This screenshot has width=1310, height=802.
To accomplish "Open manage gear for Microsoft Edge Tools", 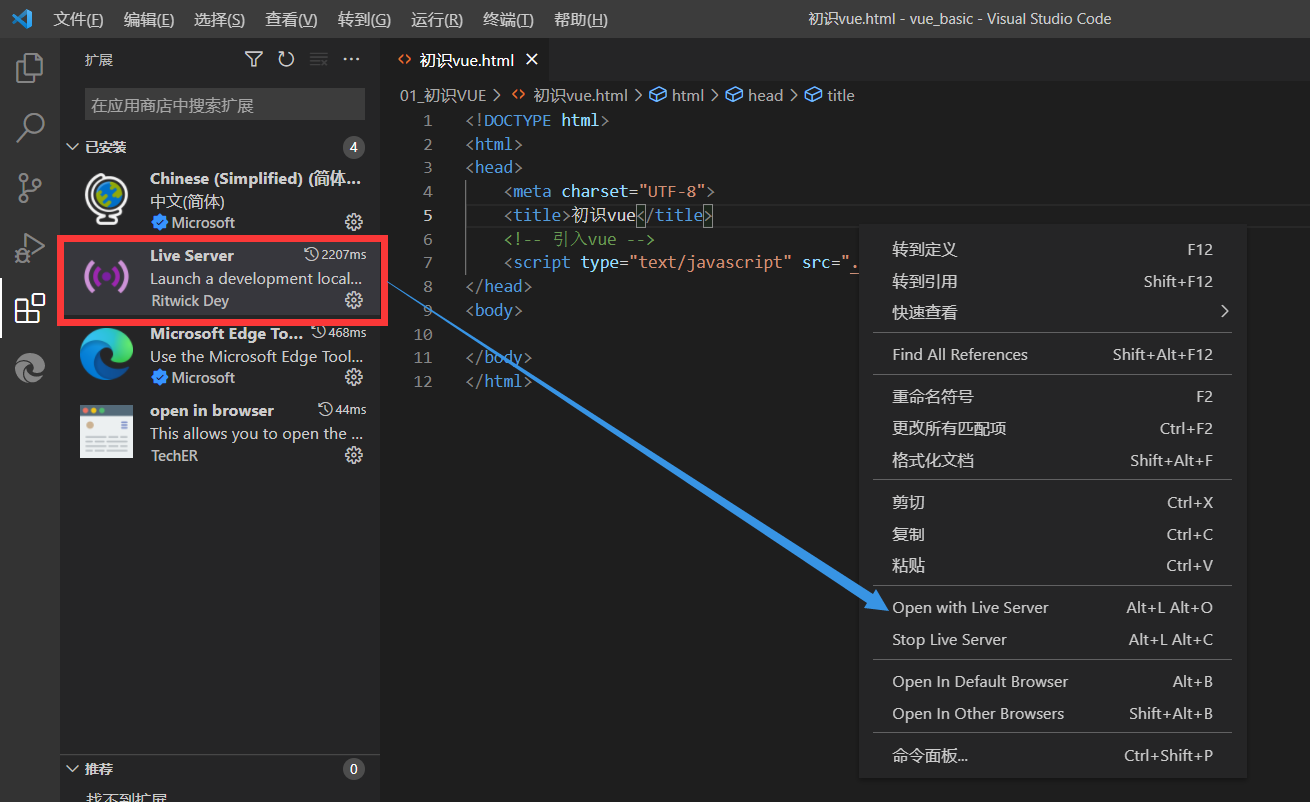I will point(354,377).
